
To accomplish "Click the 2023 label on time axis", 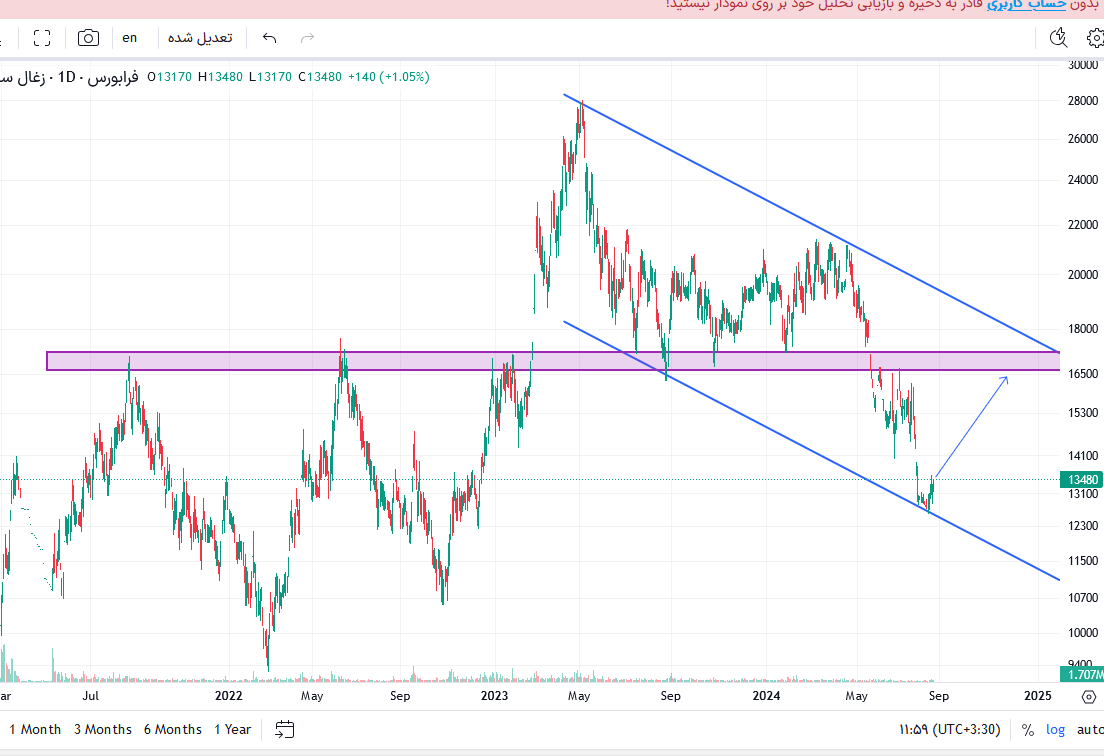I will 494,696.
